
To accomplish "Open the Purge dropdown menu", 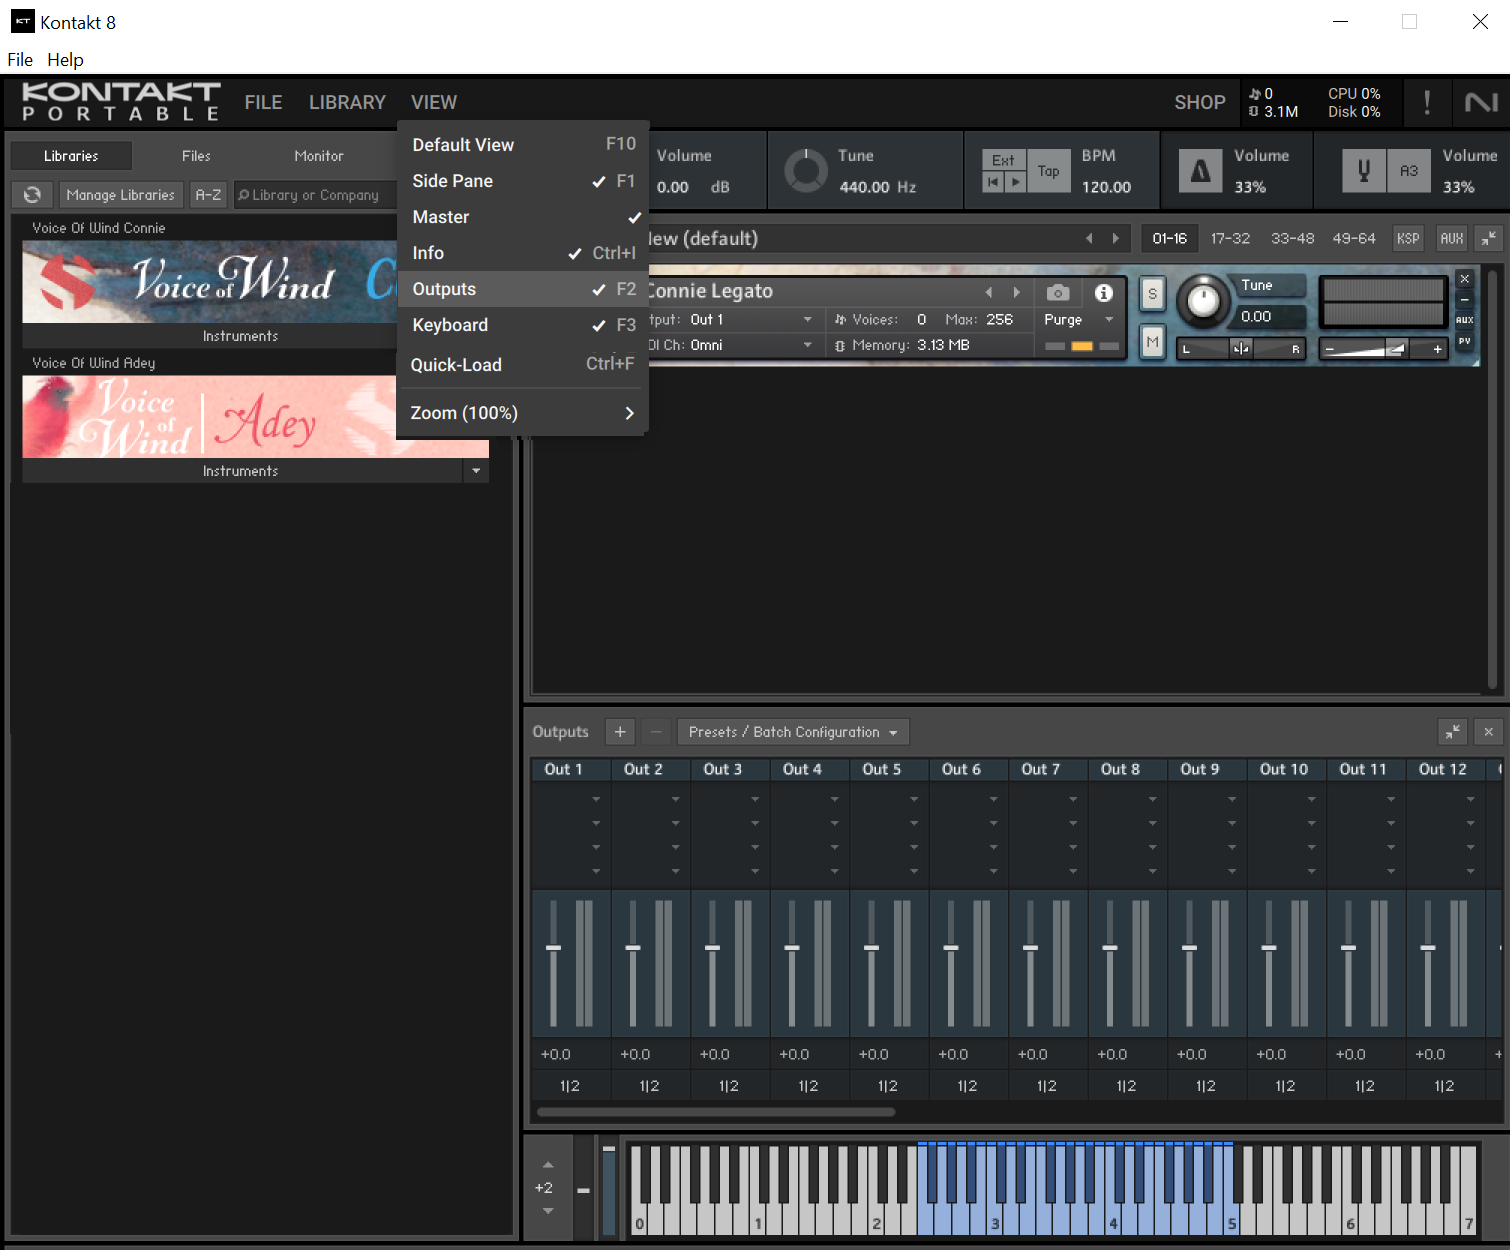I will pos(1078,320).
